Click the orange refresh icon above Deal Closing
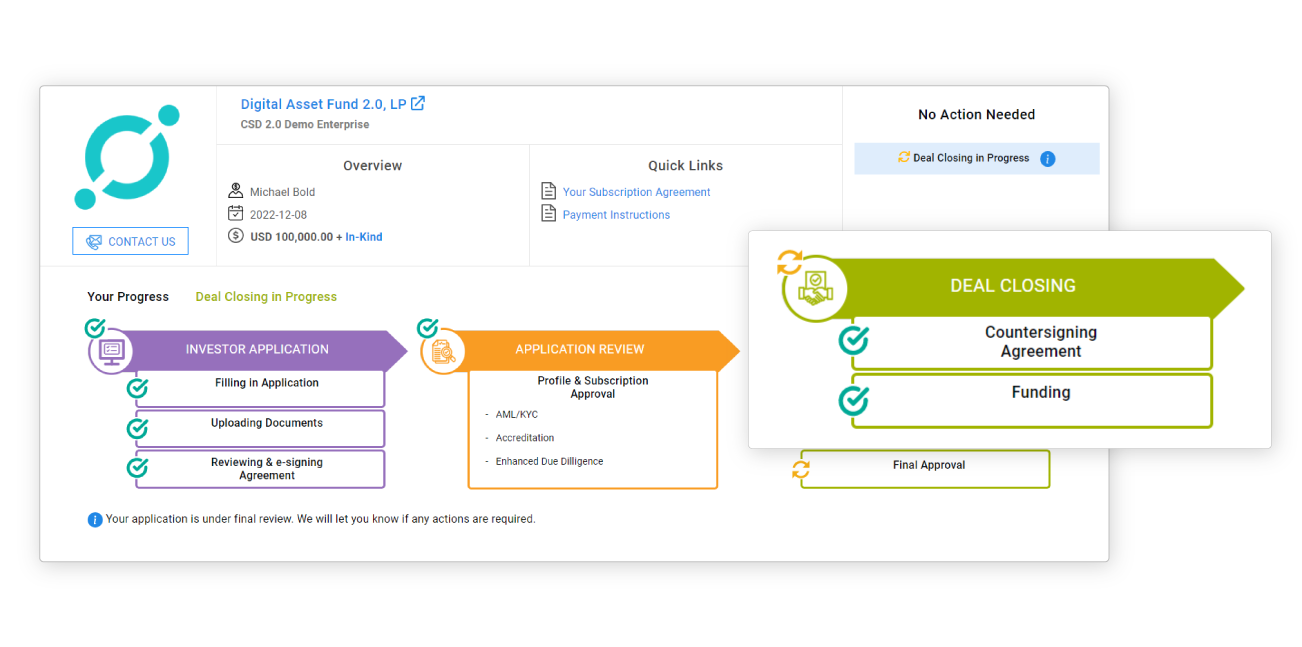1302x647 pixels. click(789, 263)
